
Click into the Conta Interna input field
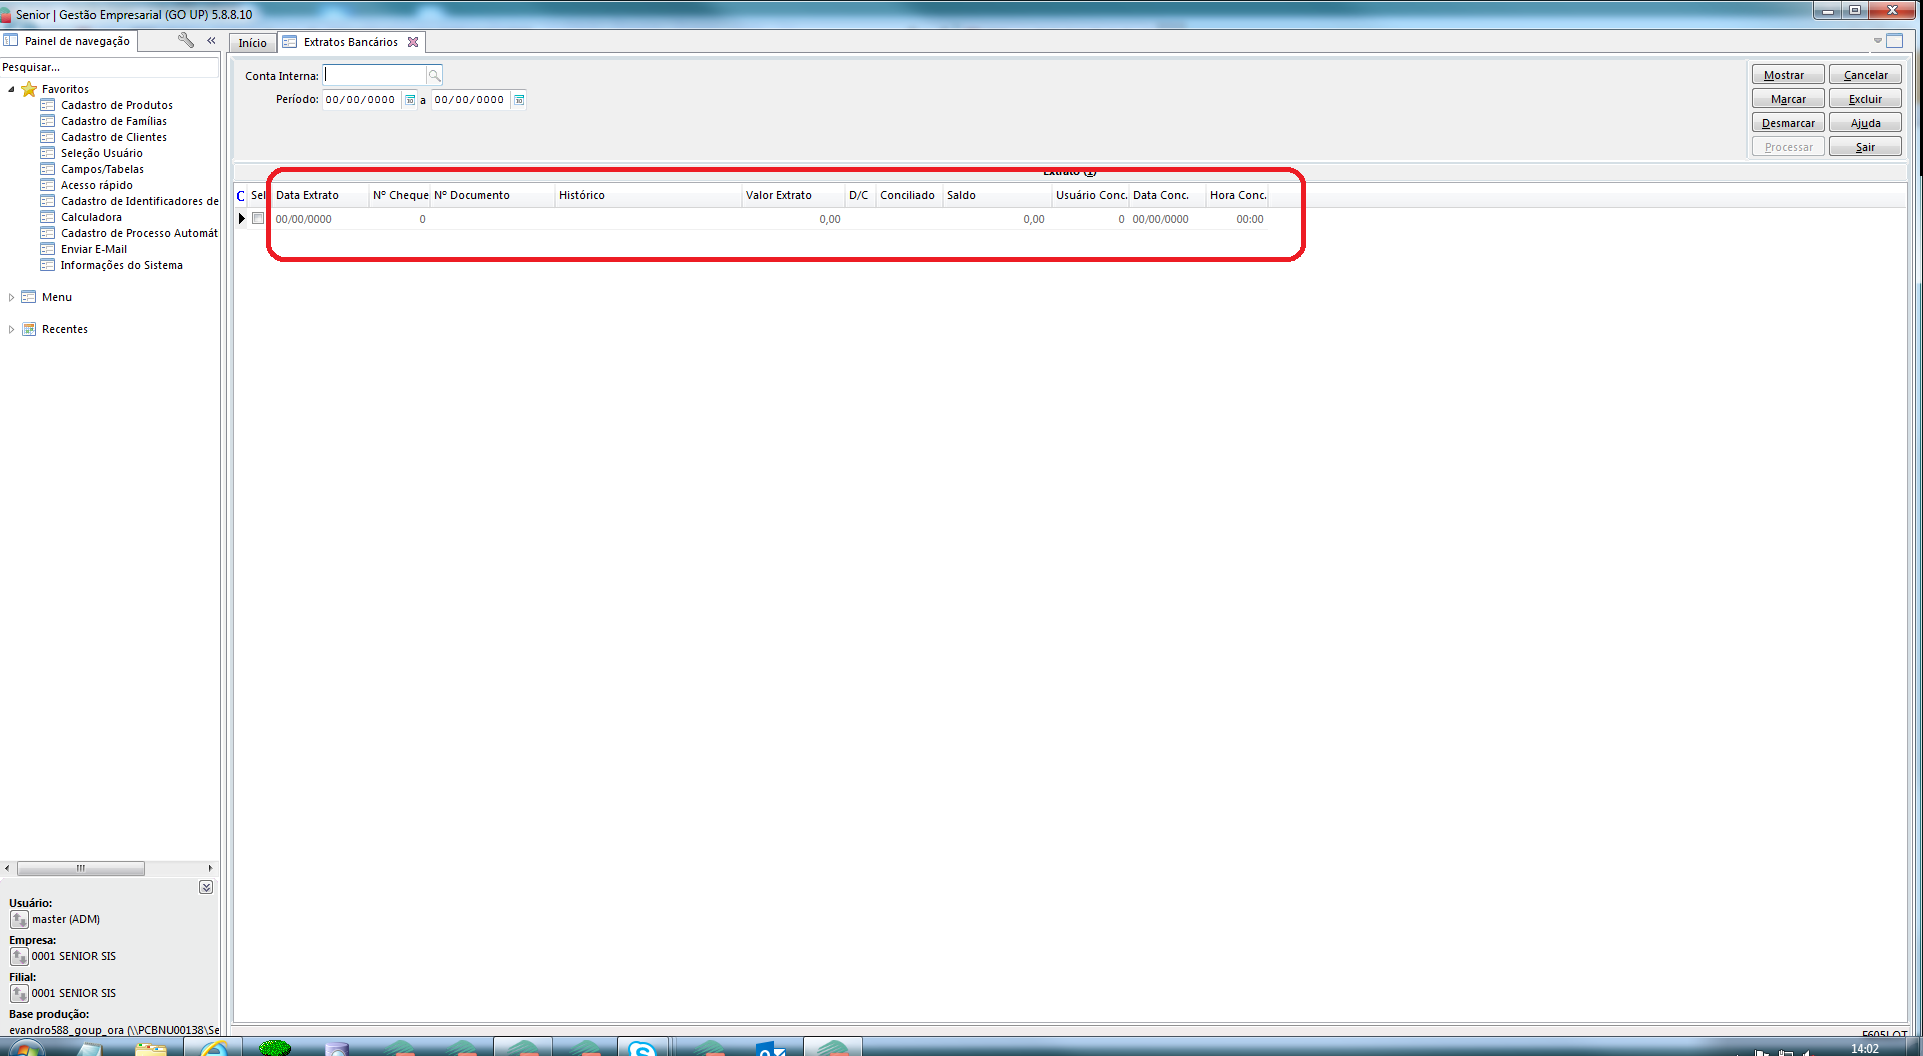(x=375, y=76)
